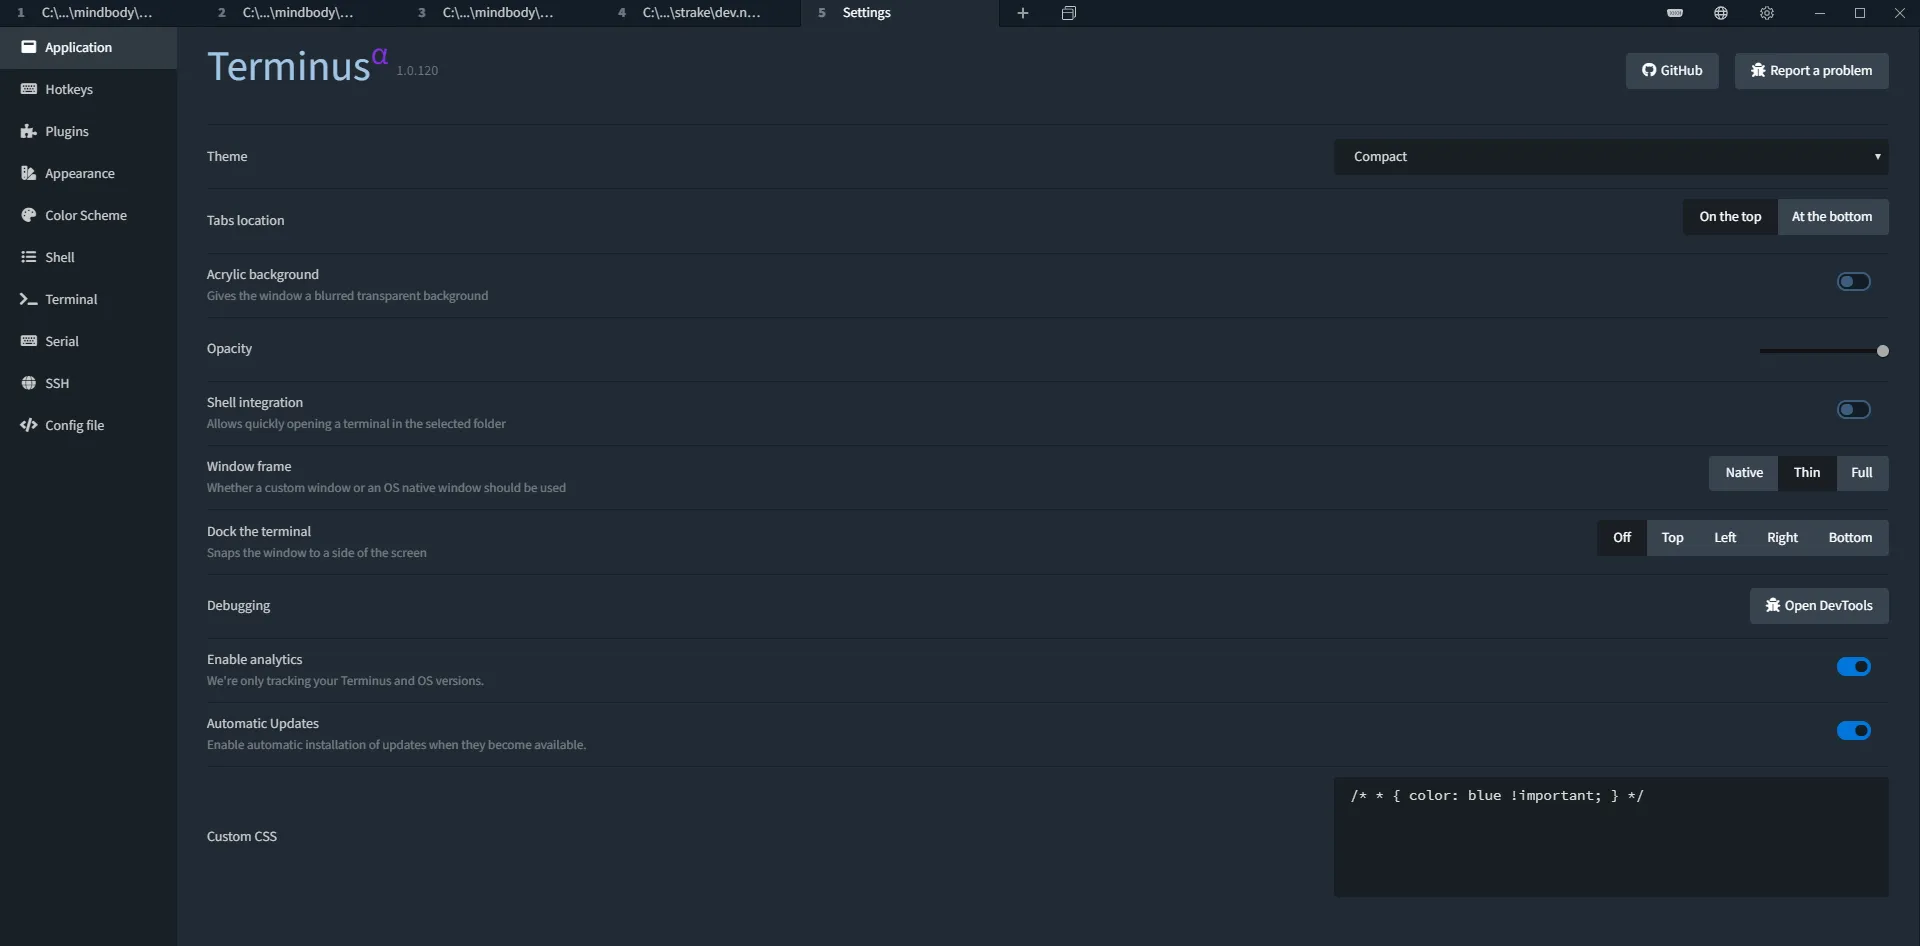The height and width of the screenshot is (946, 1920).
Task: Set terminal docking to Off
Action: [x=1622, y=538]
